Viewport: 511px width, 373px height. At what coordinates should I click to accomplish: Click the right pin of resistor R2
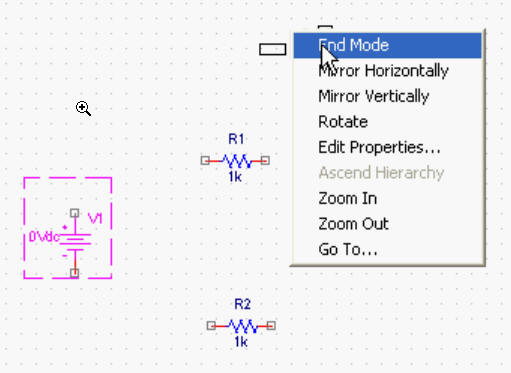tap(271, 325)
